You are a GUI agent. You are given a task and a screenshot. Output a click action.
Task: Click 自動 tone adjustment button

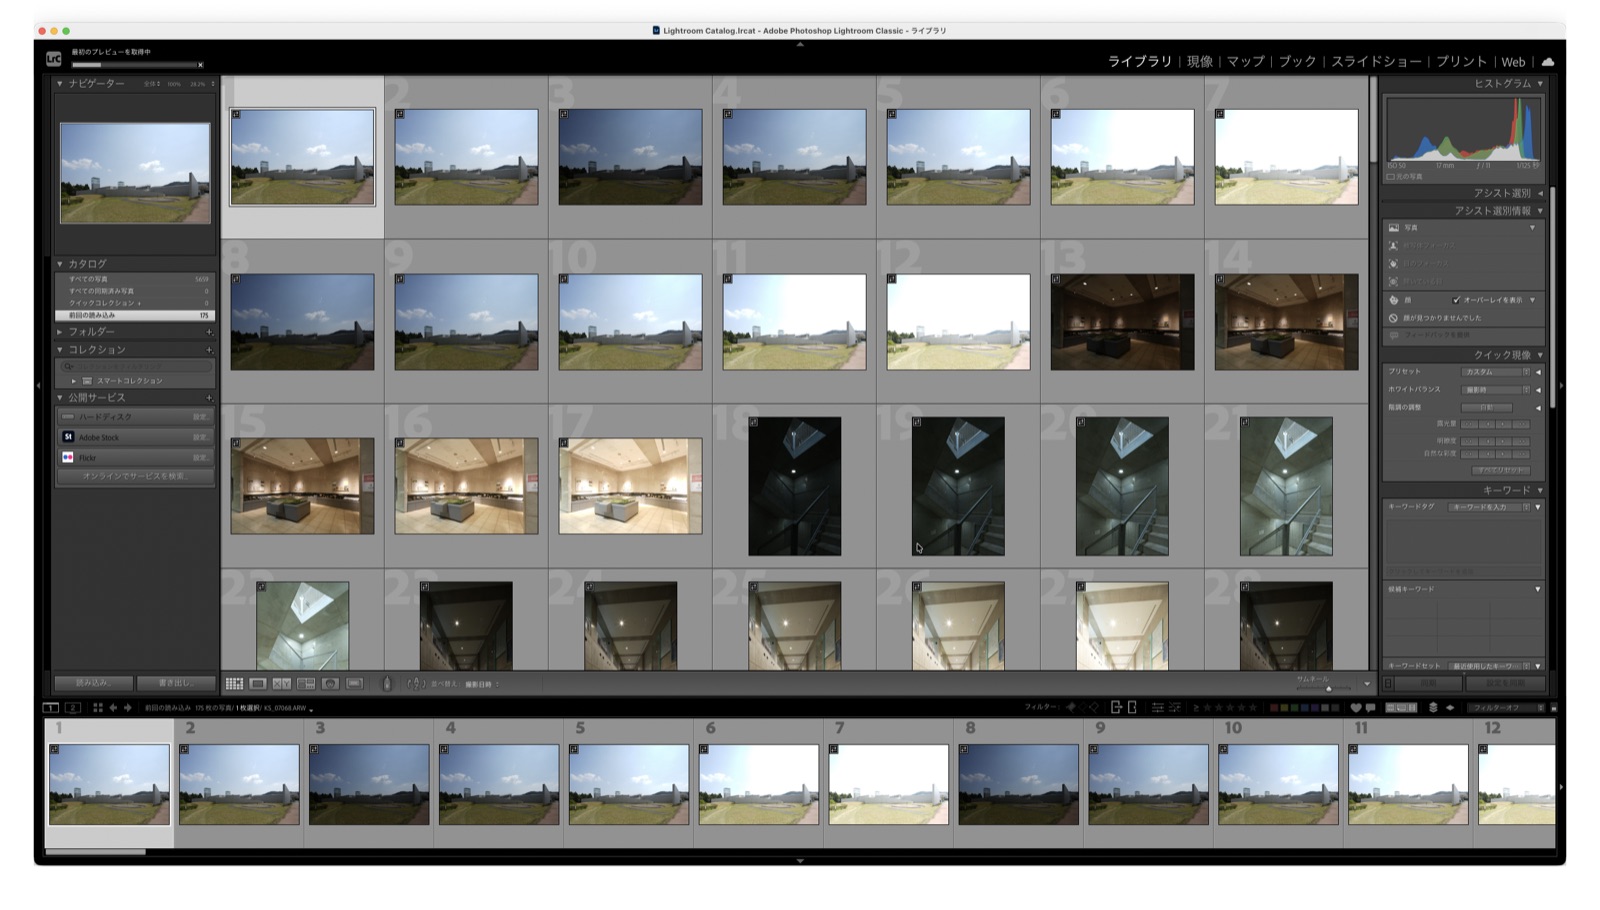tap(1487, 408)
